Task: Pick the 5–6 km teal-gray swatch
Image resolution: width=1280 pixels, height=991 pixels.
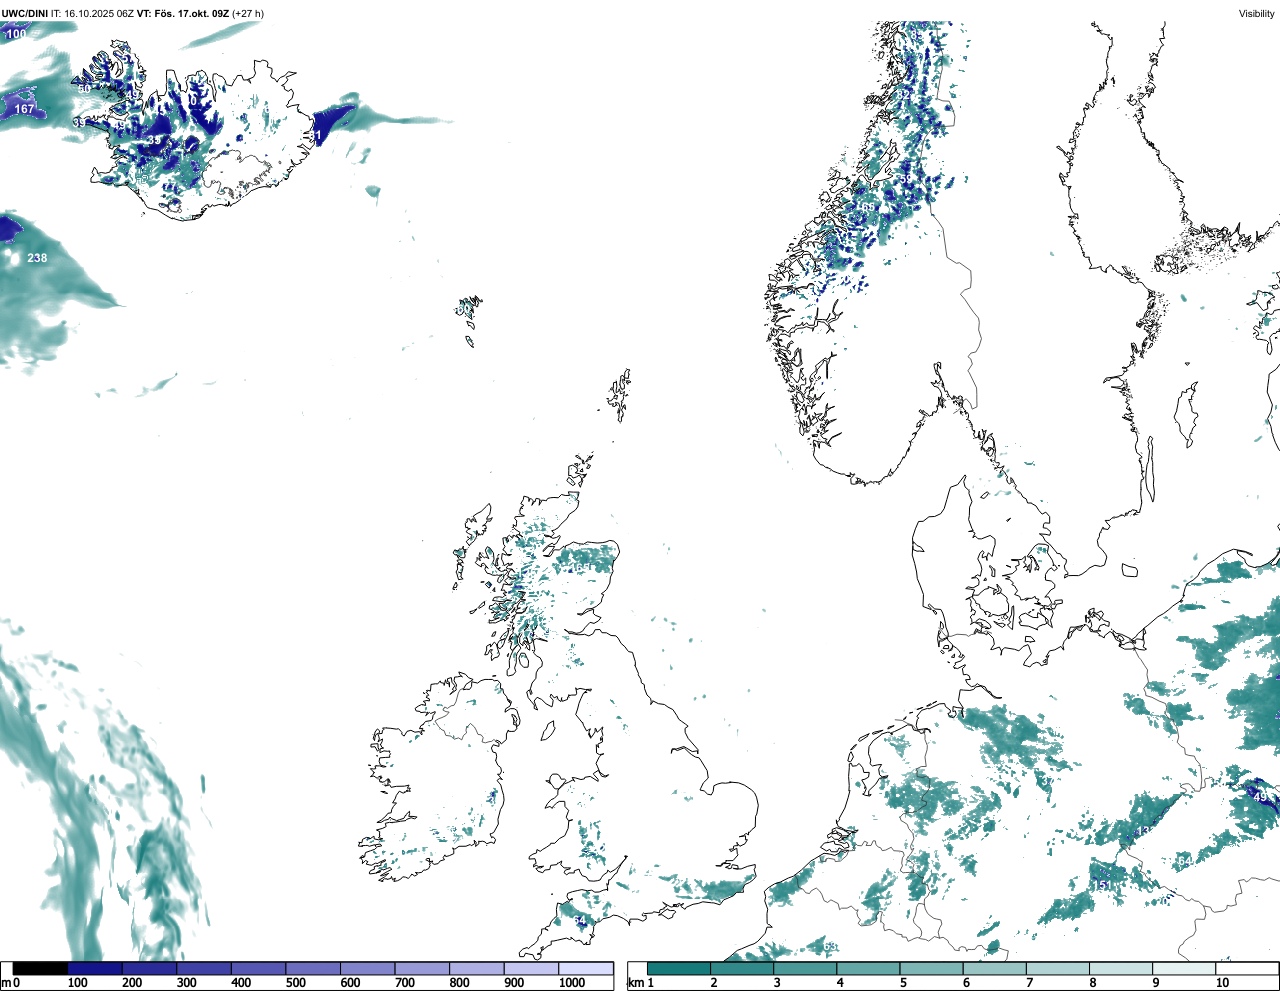Action: point(931,969)
